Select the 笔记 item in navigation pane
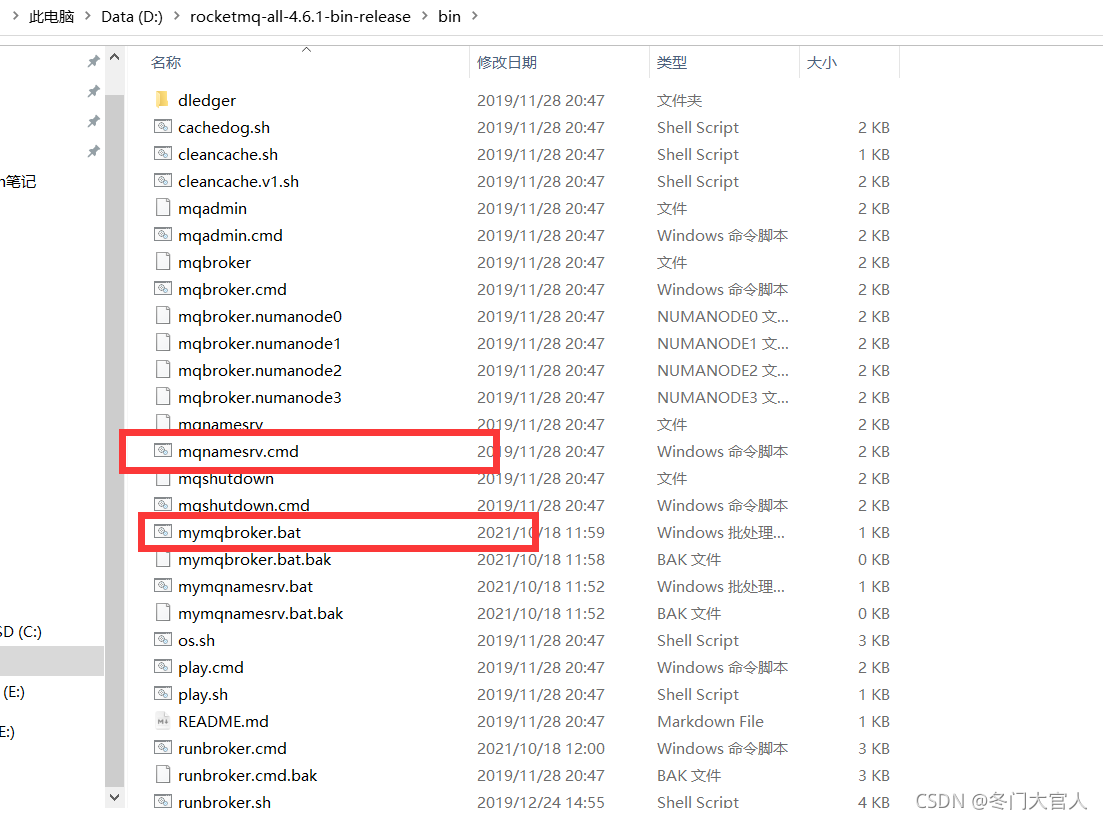Screen dimensions: 1103x819 coord(18,182)
